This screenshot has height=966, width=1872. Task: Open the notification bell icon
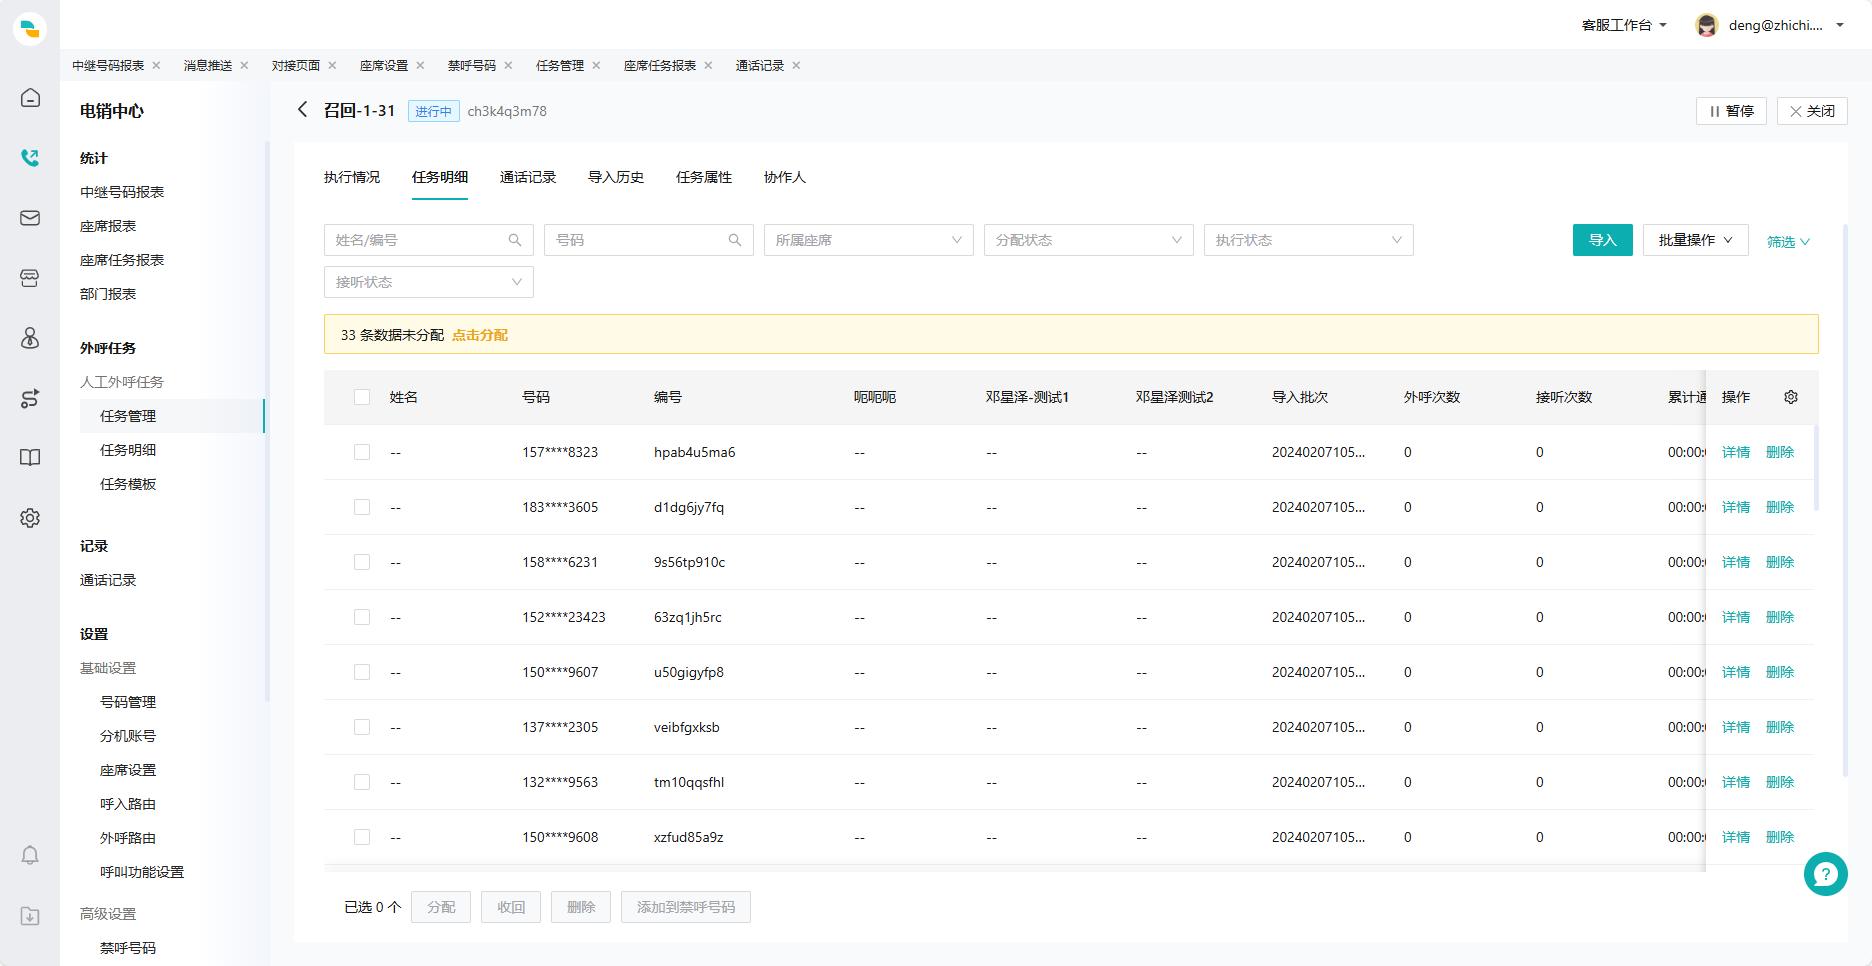[30, 855]
